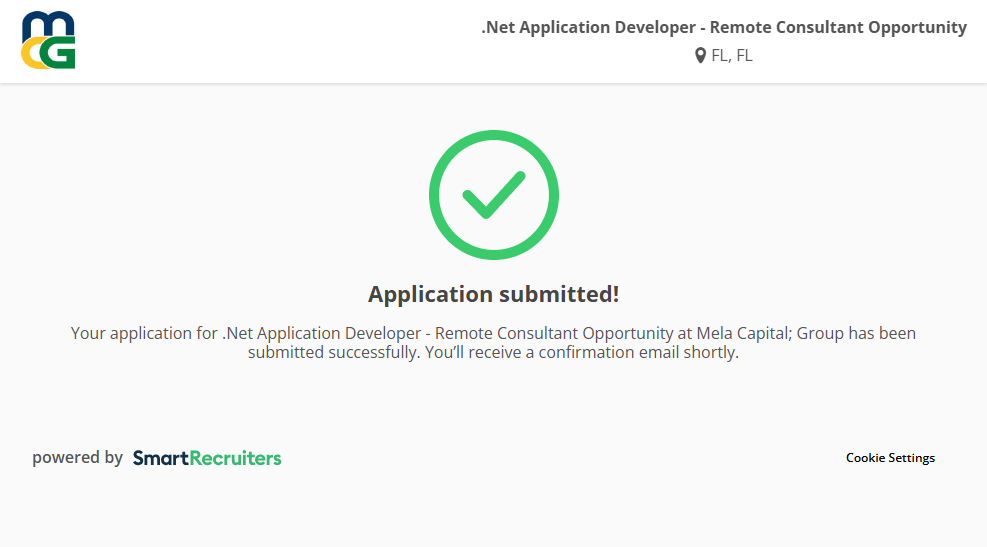Click the SmartRecruiters logo
987x547 pixels.
pyautogui.click(x=207, y=458)
